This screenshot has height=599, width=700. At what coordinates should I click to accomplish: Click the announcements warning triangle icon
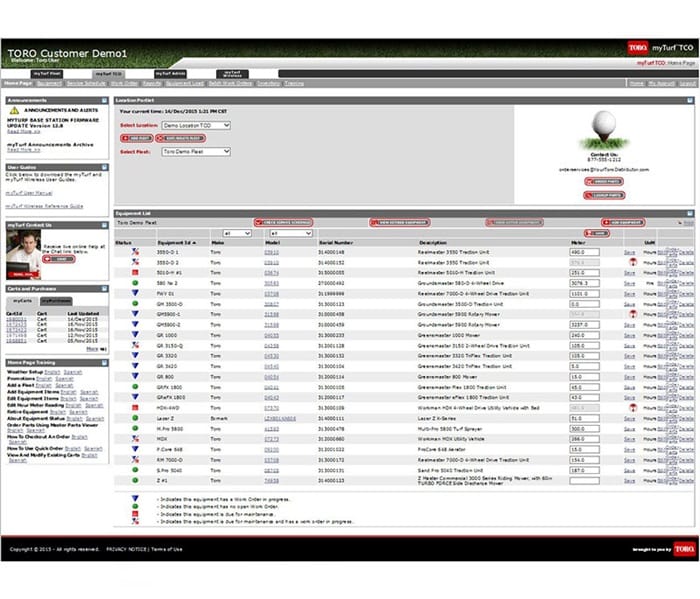click(14, 110)
